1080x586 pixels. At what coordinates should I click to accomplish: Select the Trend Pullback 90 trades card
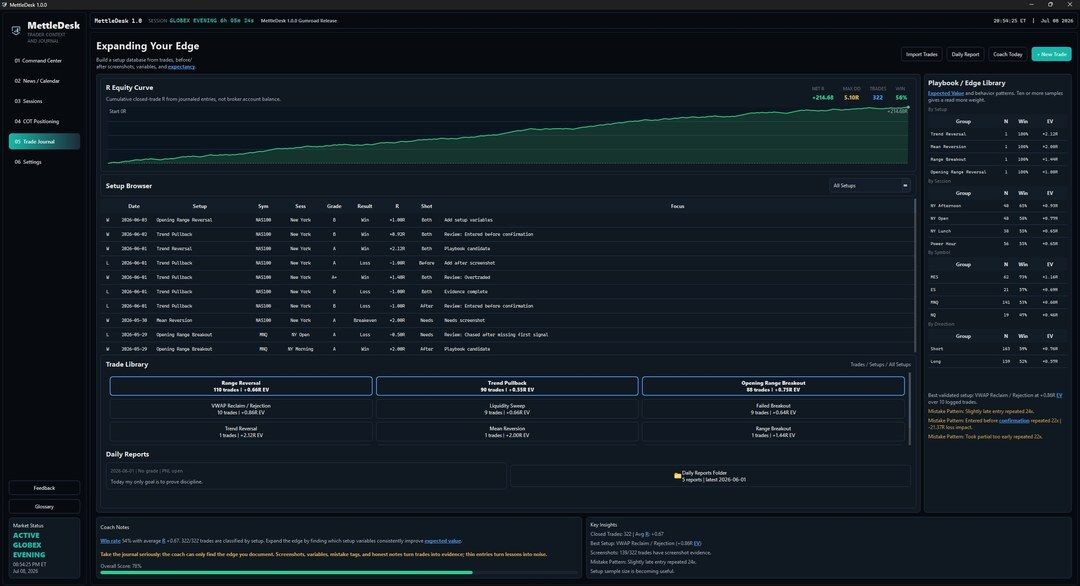[x=507, y=386]
